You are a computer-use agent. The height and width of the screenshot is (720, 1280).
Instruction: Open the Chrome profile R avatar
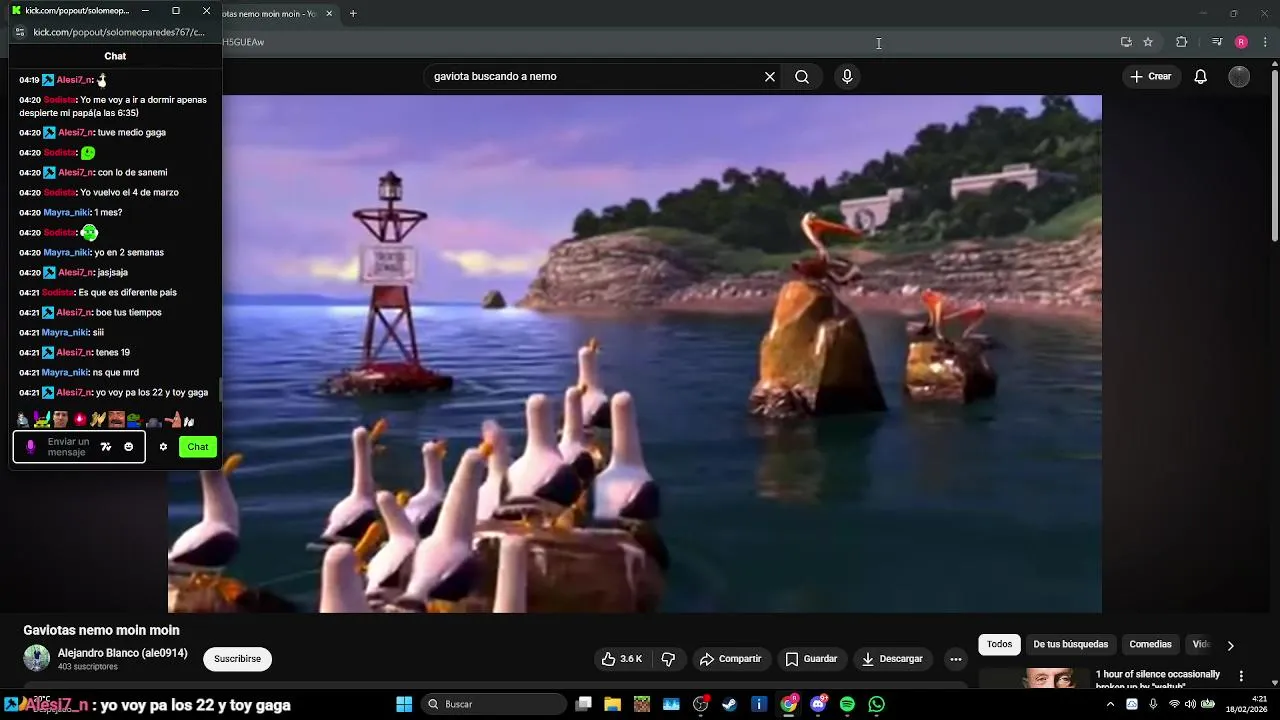click(1241, 42)
